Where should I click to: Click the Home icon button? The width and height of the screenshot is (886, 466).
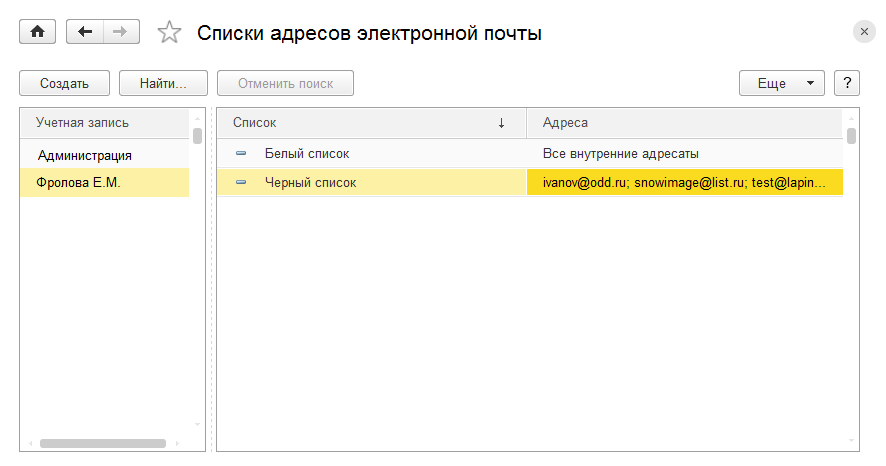[38, 32]
